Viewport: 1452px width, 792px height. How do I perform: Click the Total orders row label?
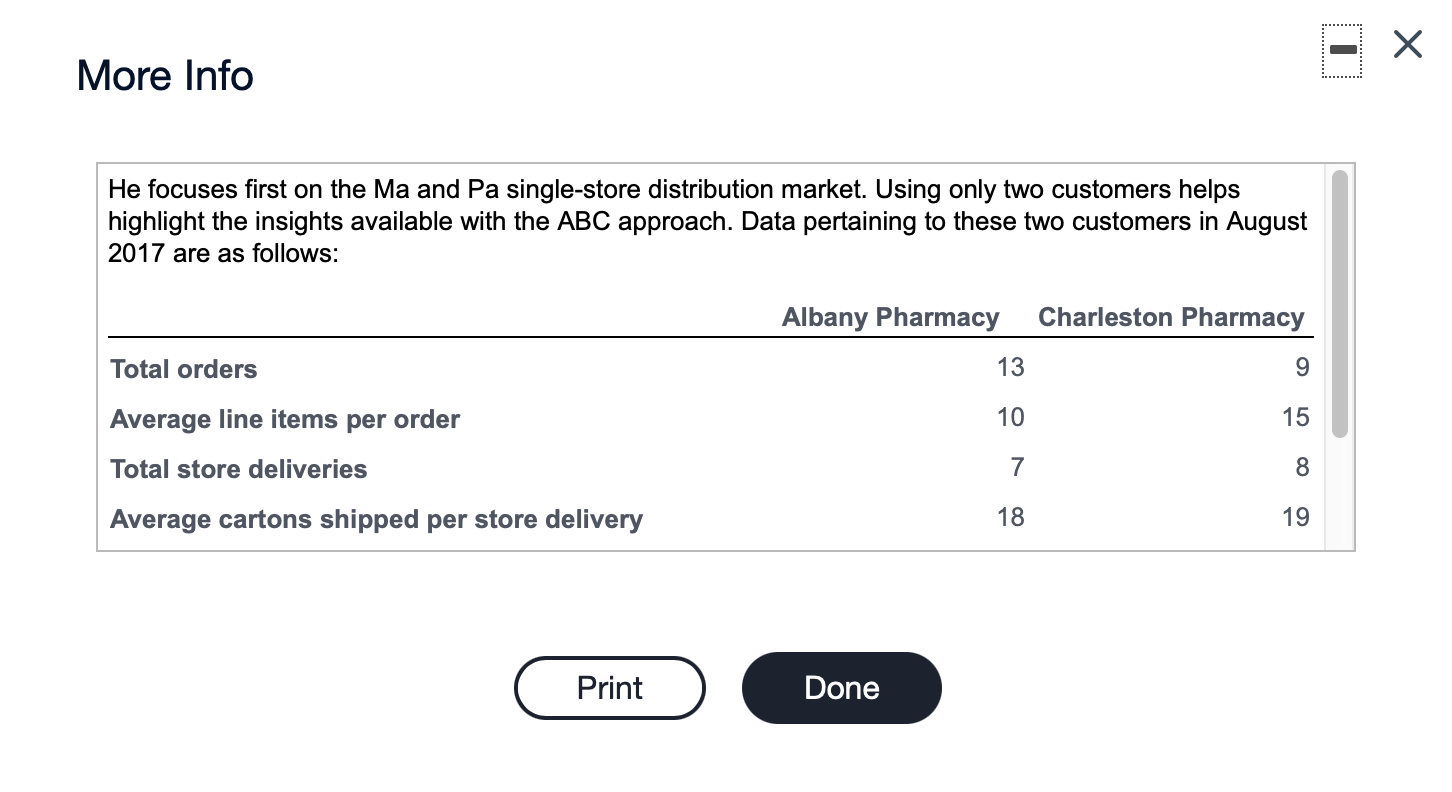[x=184, y=369]
